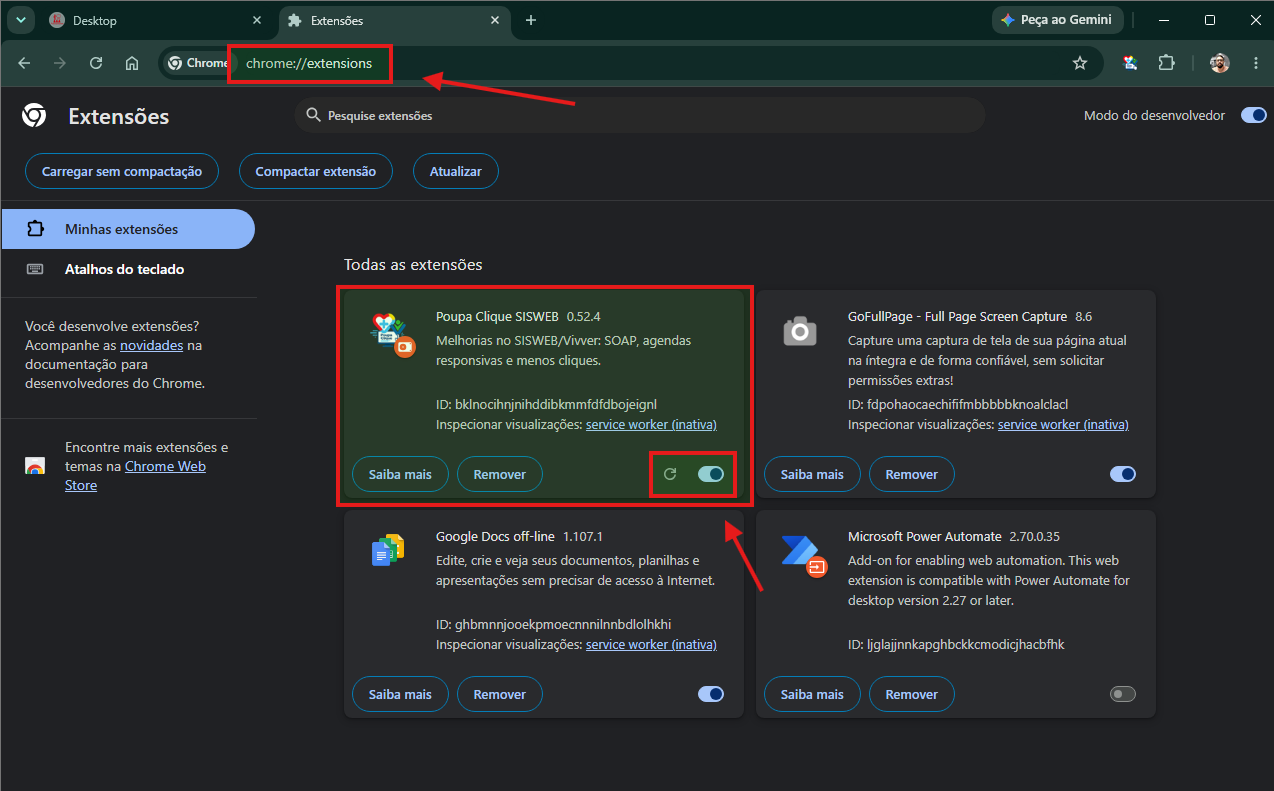Close the Desktop tab

[257, 20]
